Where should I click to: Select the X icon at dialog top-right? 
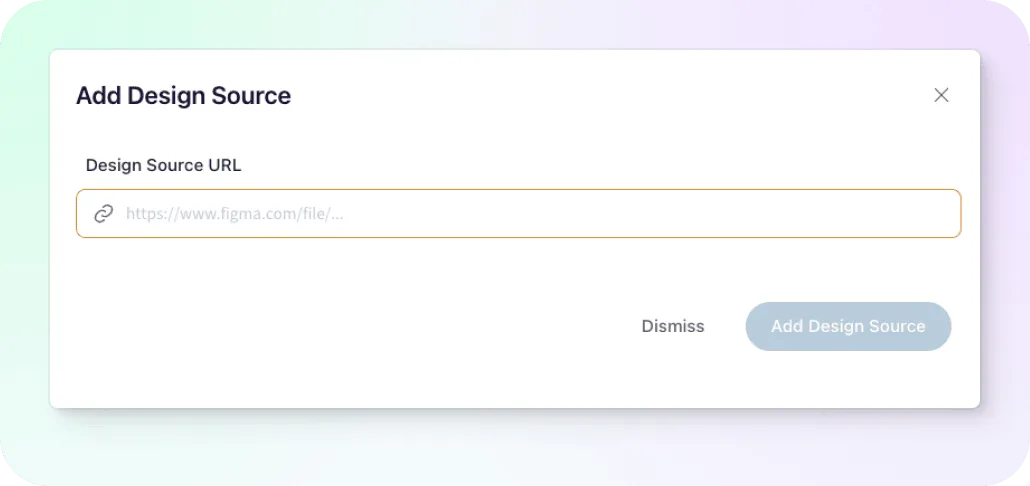[941, 95]
